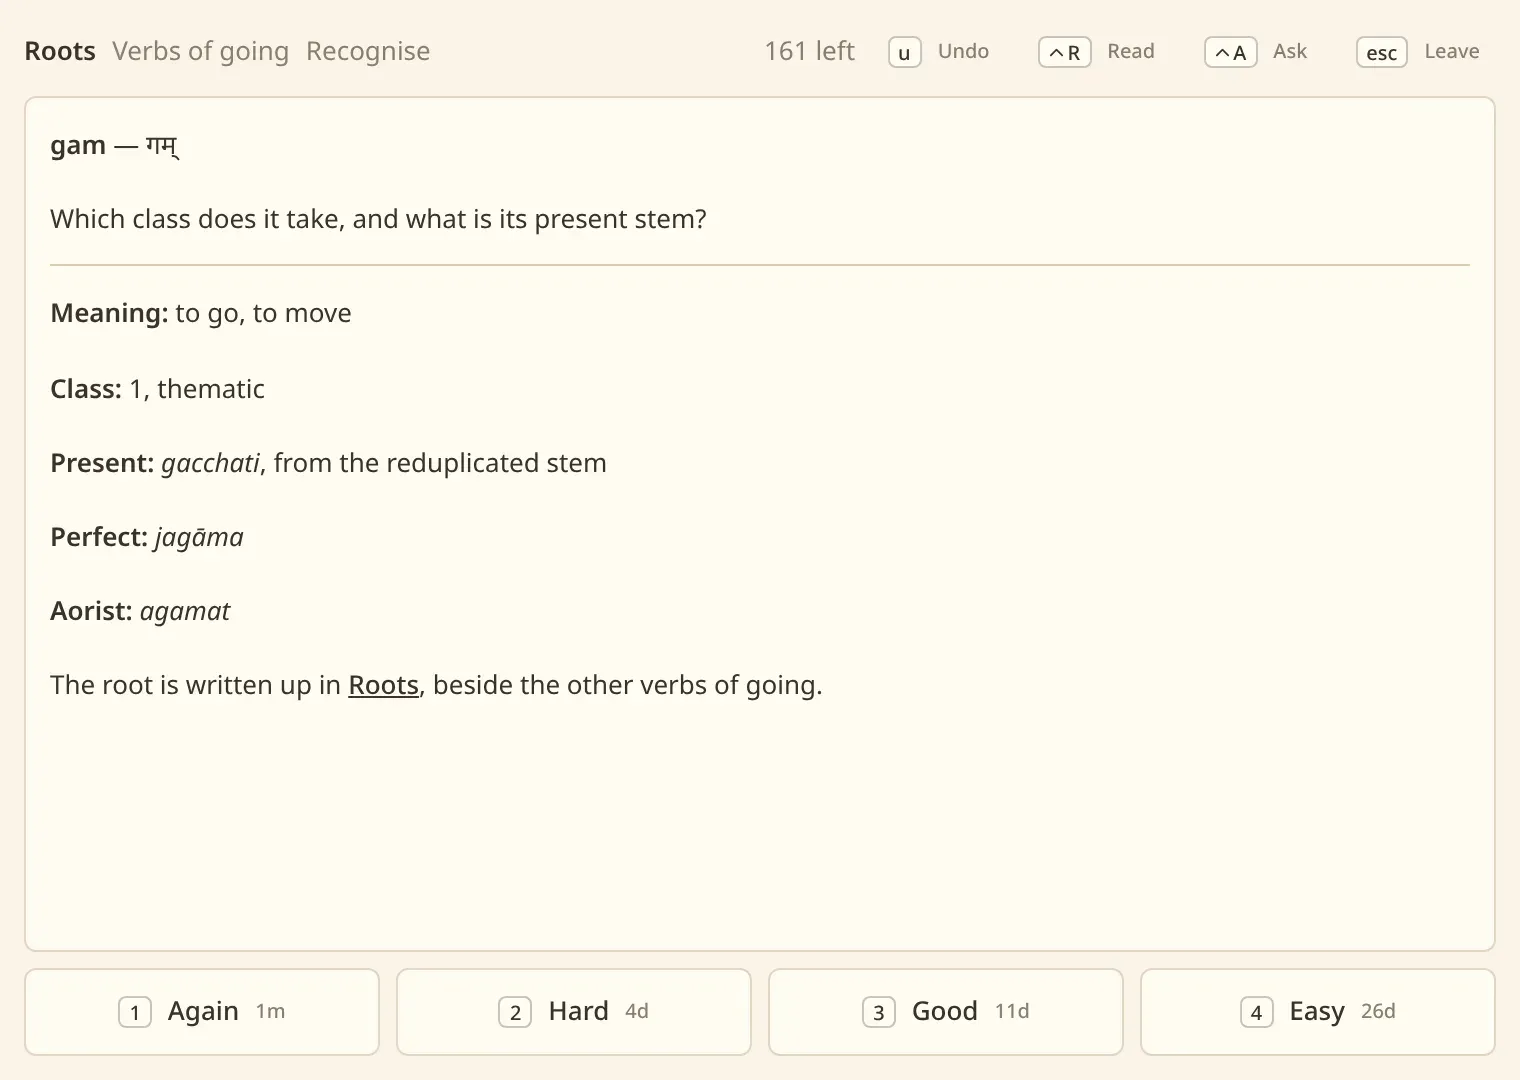Click the ^A shortcut key badge
This screenshot has width=1520, height=1080.
click(1231, 52)
